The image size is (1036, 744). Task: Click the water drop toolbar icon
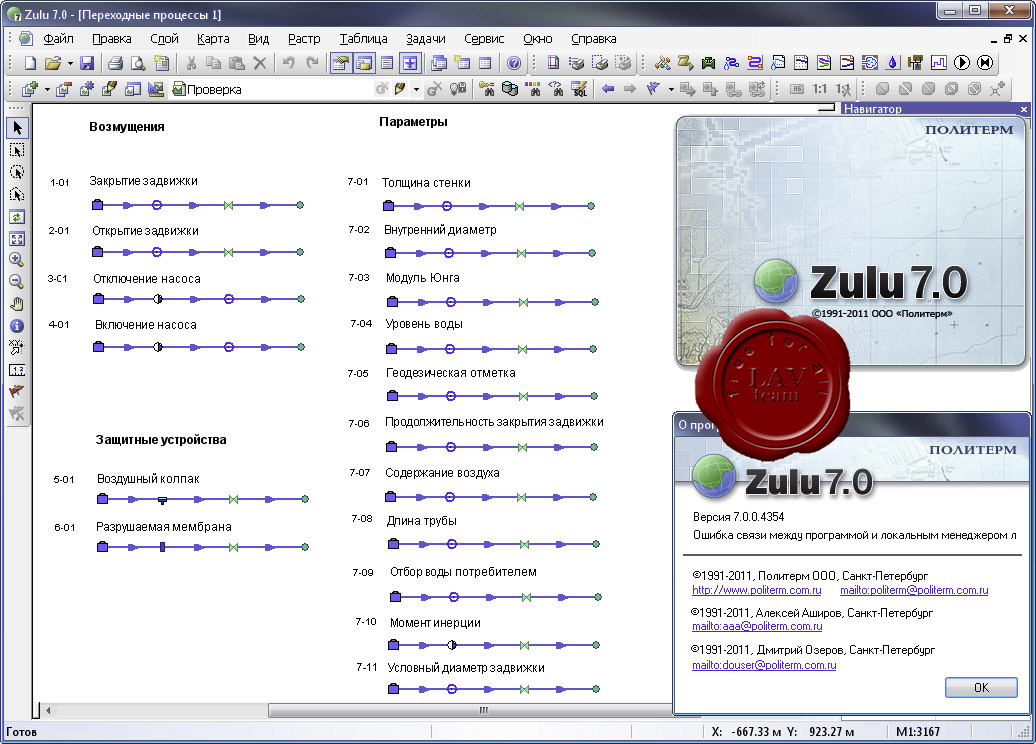pyautogui.click(x=893, y=63)
